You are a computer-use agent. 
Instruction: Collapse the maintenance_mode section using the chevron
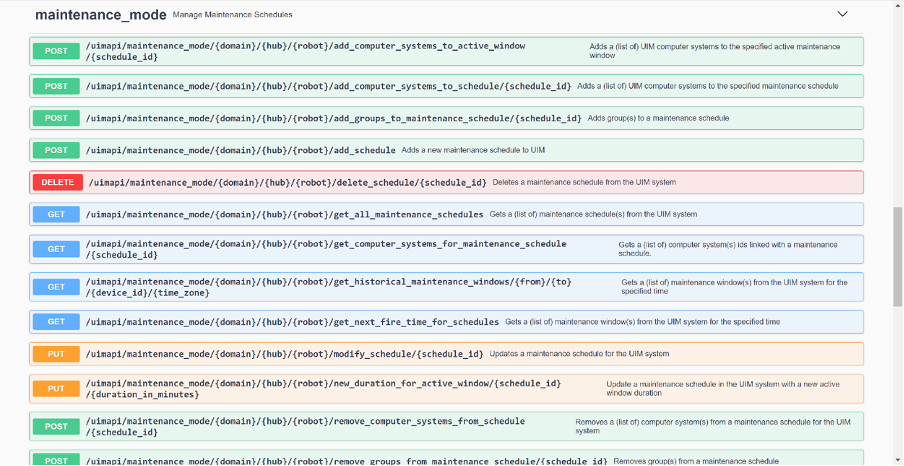click(x=842, y=15)
